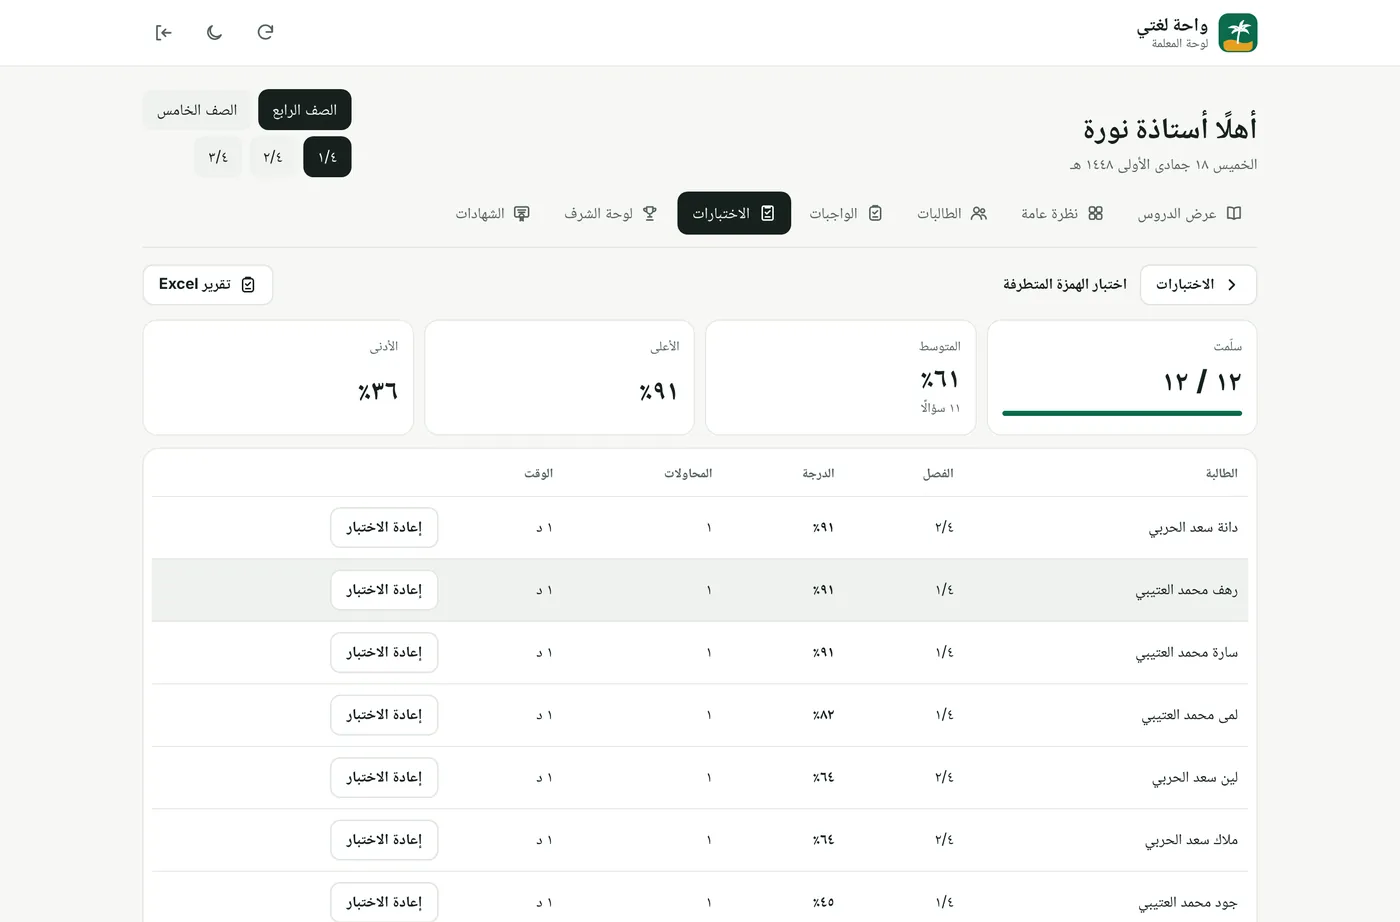Click the average score ٪٦١ card

coord(841,378)
